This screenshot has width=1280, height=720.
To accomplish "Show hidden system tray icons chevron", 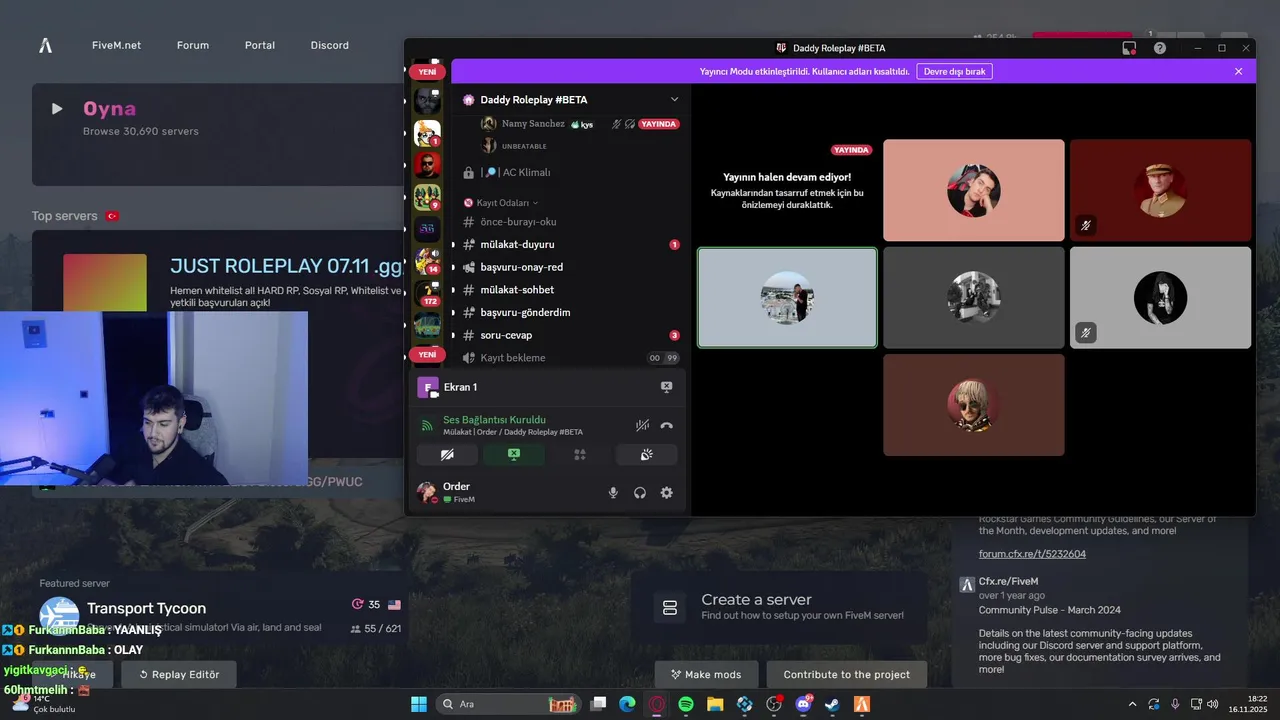I will click(1132, 704).
